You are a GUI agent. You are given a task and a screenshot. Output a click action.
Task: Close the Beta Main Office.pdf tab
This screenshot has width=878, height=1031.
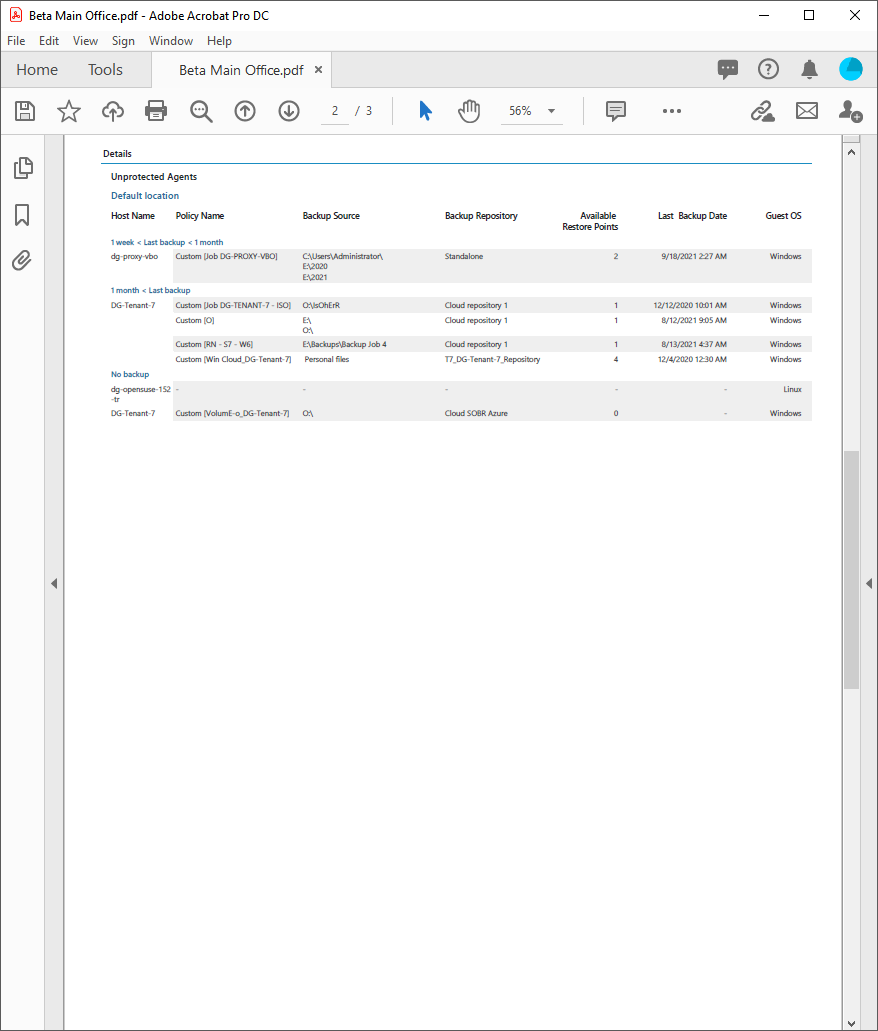318,70
